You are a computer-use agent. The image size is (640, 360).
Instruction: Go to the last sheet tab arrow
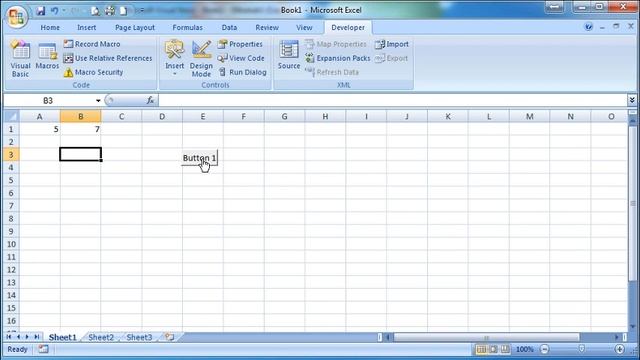pos(36,337)
